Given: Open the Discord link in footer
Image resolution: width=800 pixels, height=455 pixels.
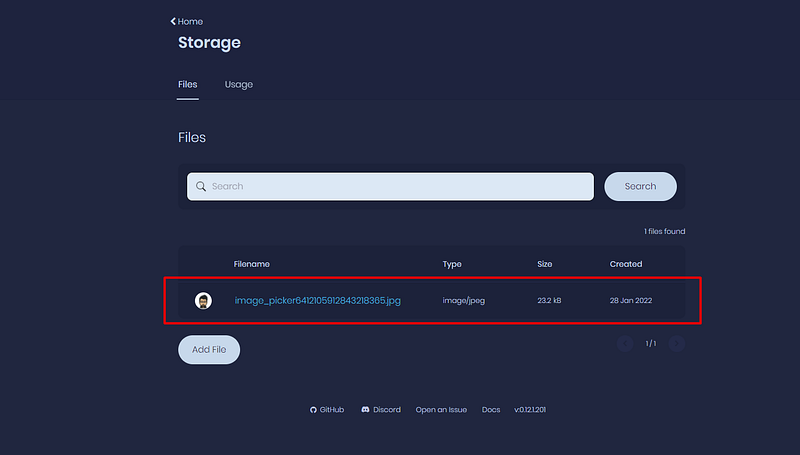Looking at the screenshot, I should point(381,410).
